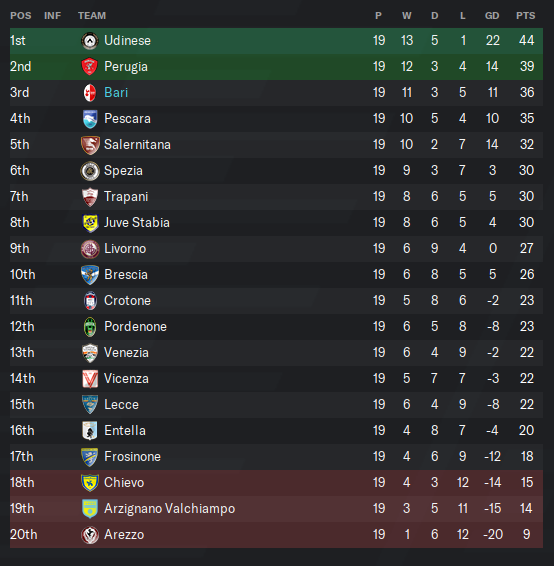
Task: Sort by GD column header
Action: pos(492,16)
